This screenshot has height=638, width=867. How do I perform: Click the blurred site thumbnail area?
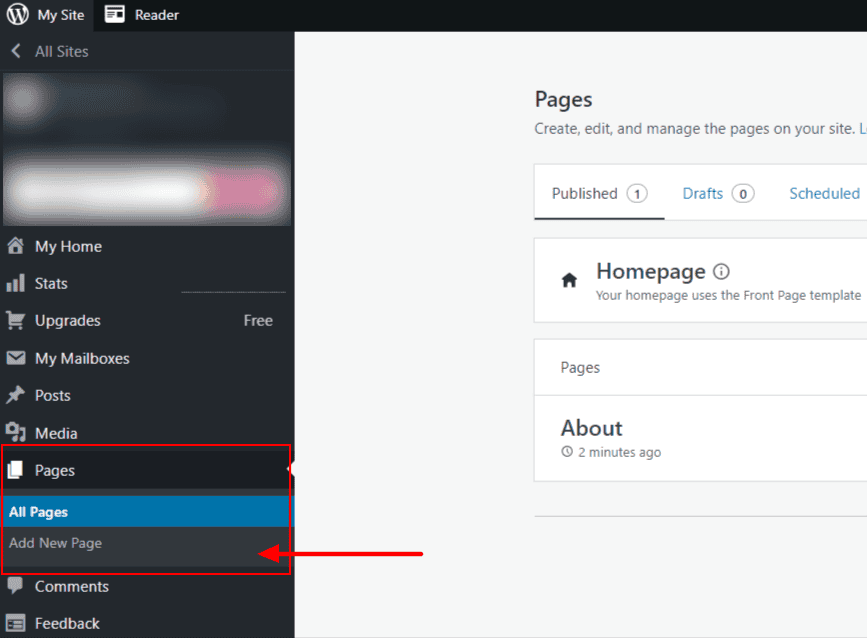point(147,148)
